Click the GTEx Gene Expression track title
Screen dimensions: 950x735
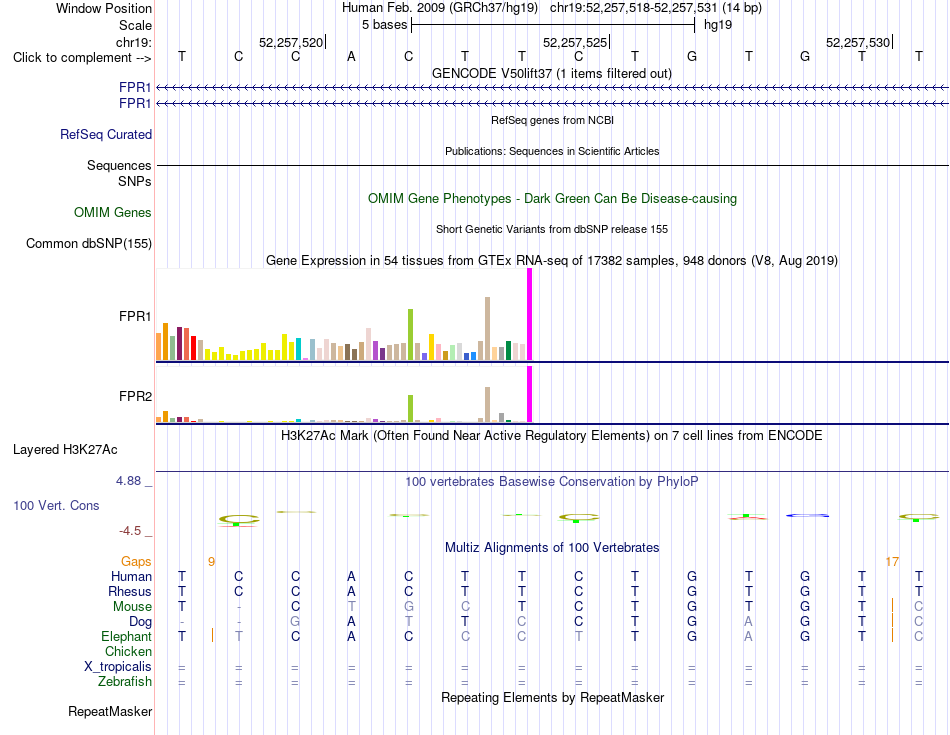(x=552, y=261)
